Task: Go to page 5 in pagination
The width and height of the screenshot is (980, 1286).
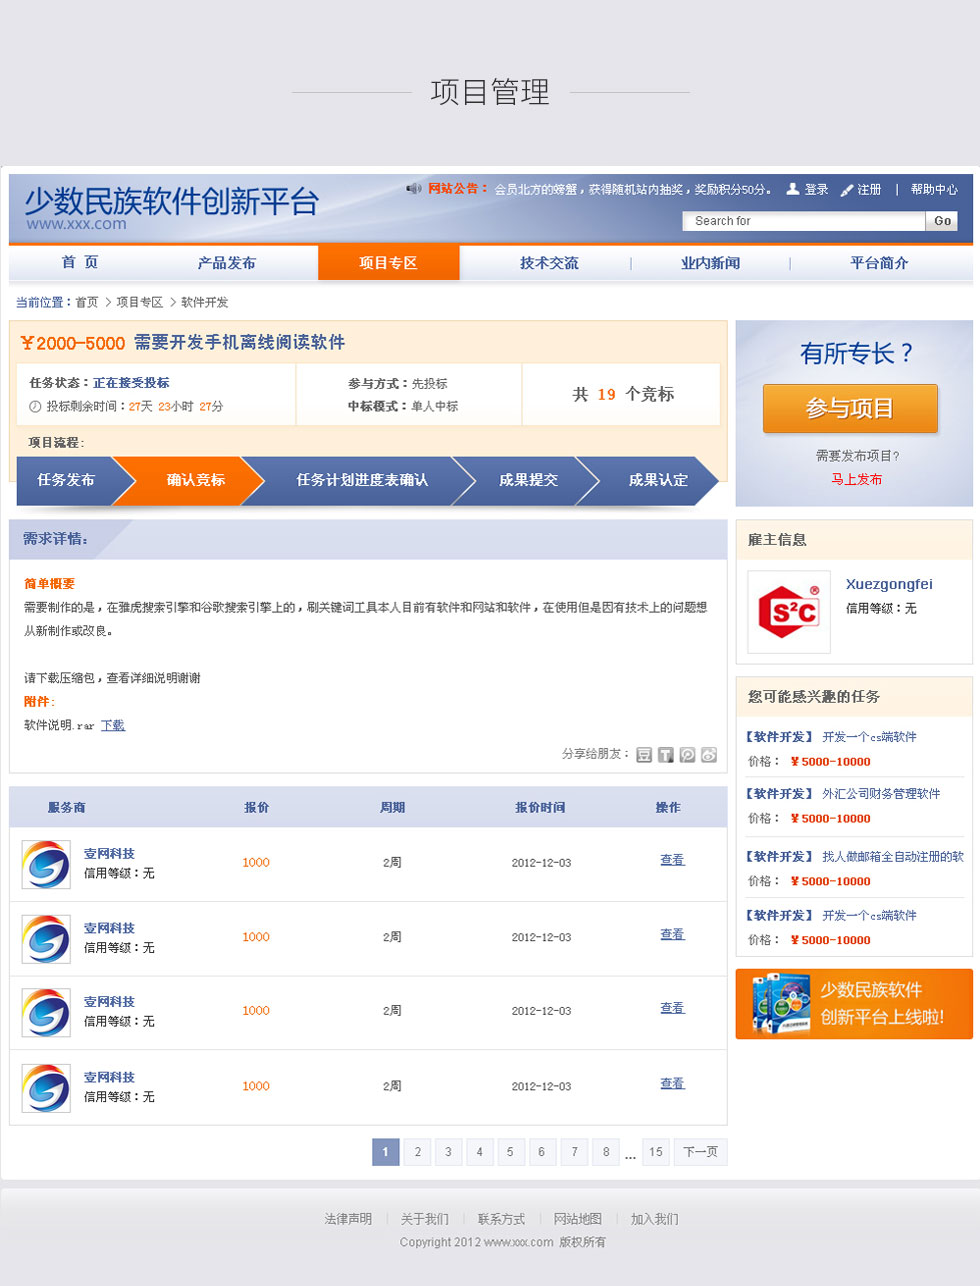Action: (x=510, y=1152)
